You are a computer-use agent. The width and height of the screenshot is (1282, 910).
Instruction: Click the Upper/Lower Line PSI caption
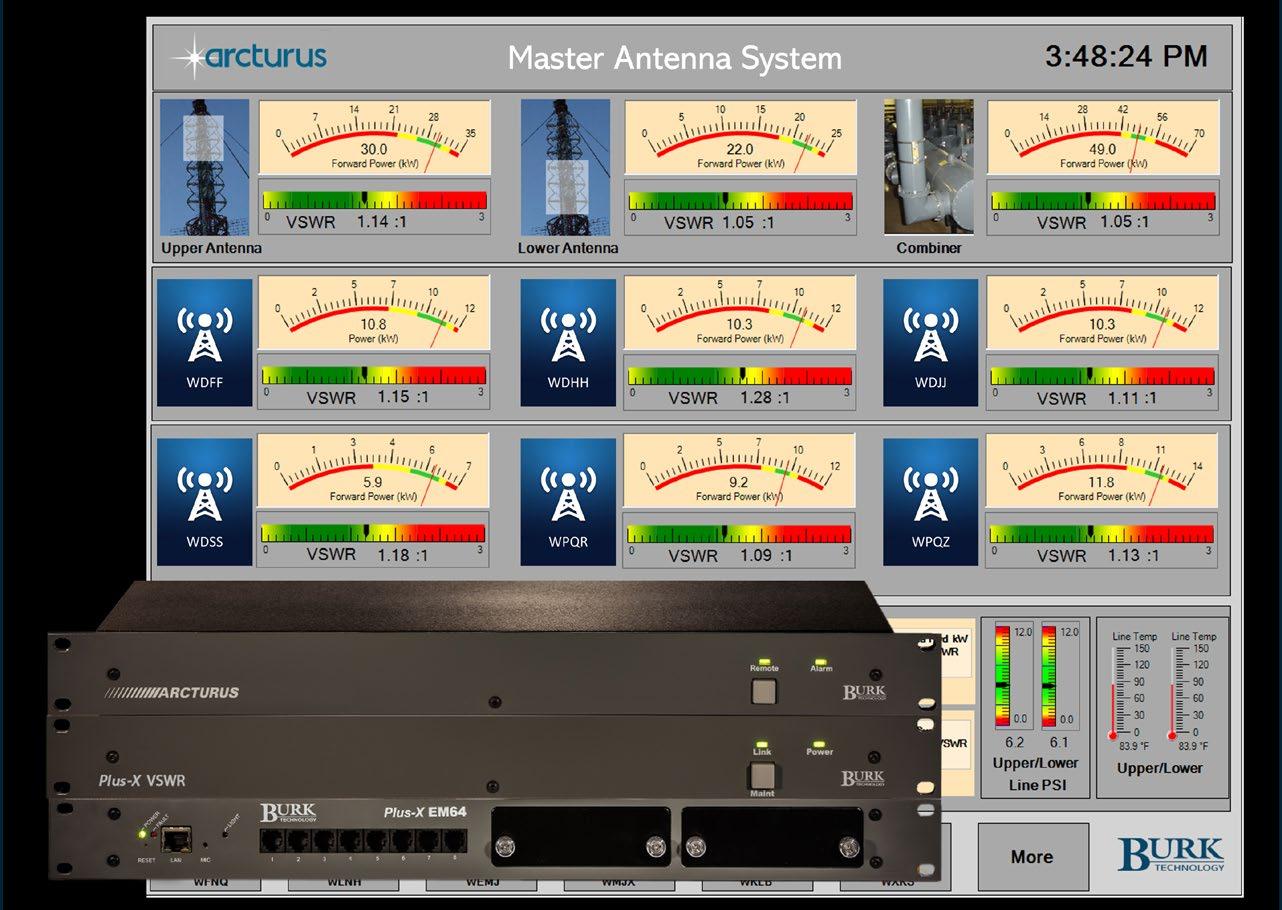[1035, 774]
